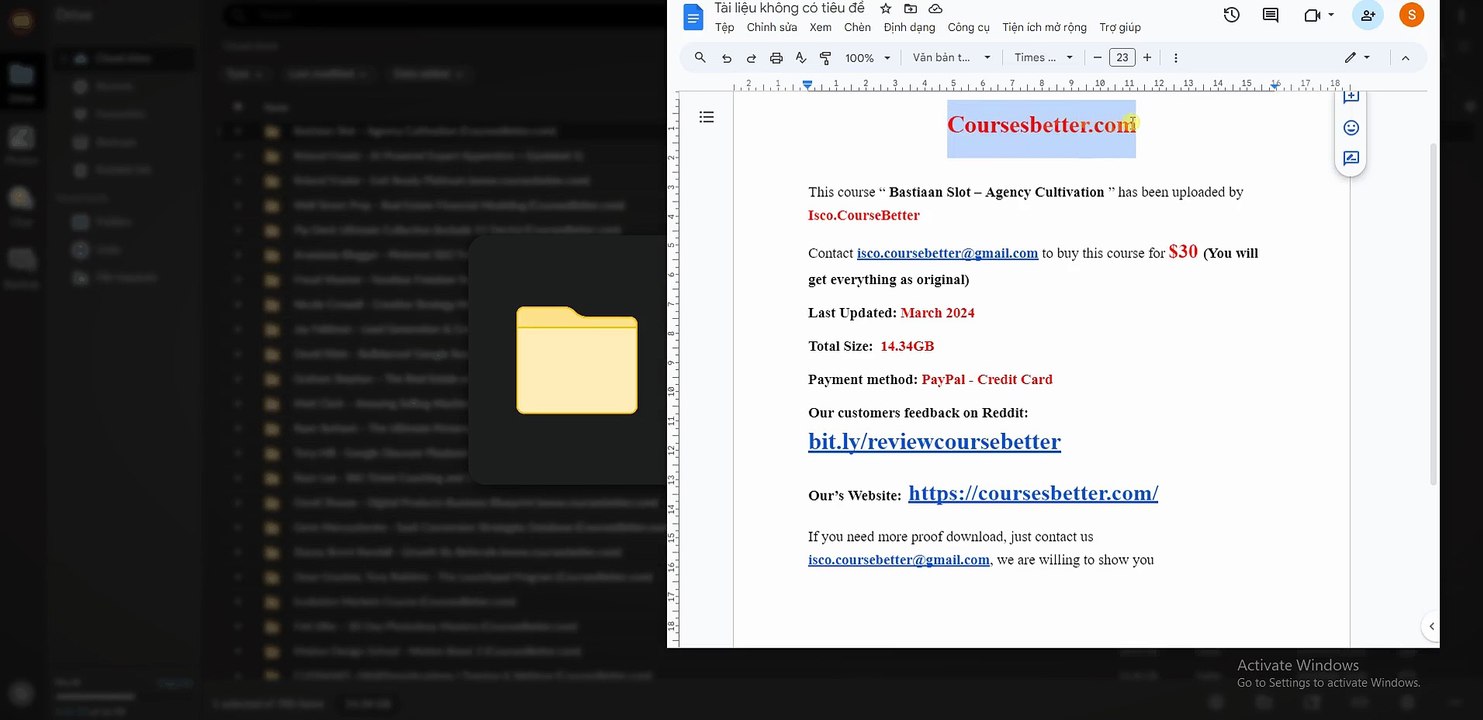Click the large folder thumbnail in Drive window
Viewport: 1483px width, 720px height.
pos(577,360)
